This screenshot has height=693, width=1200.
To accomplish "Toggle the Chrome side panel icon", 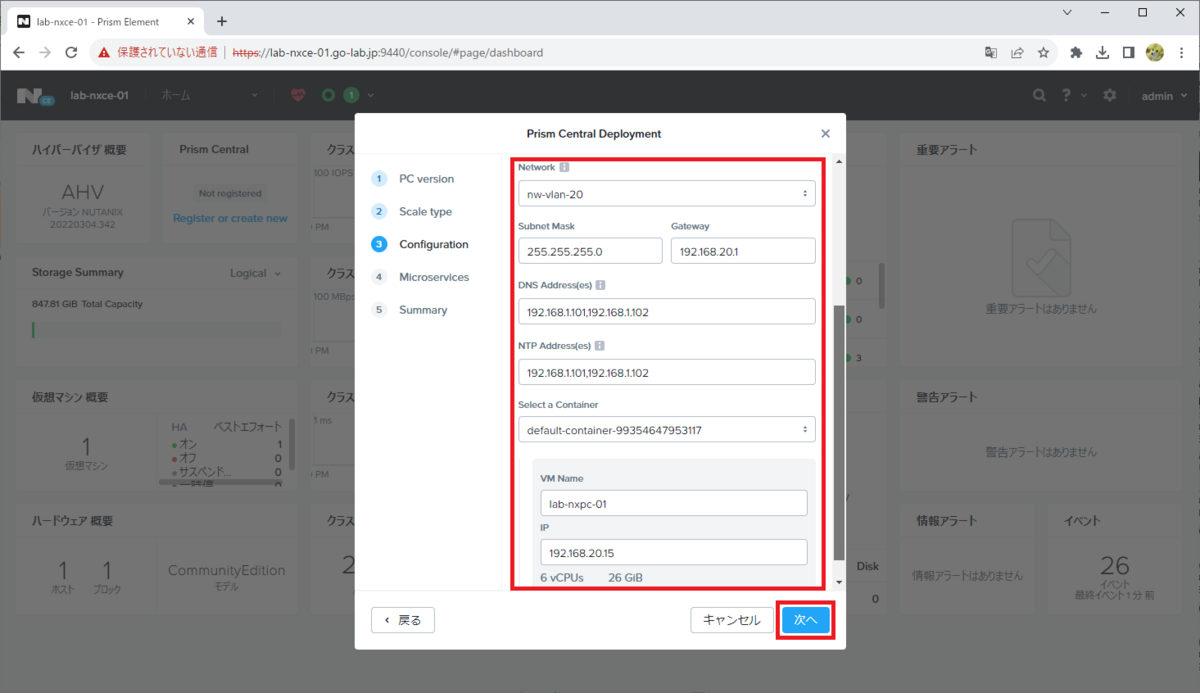I will (x=1128, y=52).
